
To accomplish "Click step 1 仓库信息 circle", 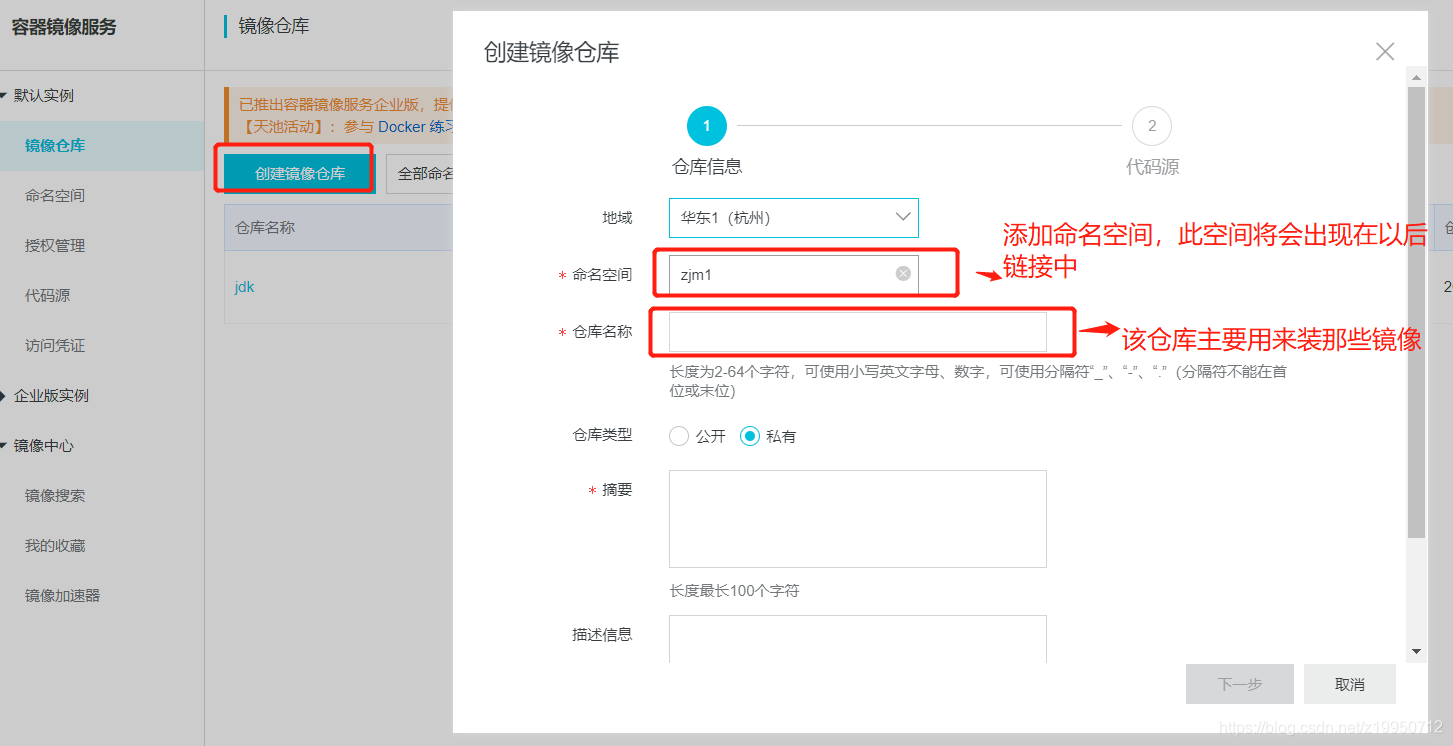I will (x=706, y=126).
